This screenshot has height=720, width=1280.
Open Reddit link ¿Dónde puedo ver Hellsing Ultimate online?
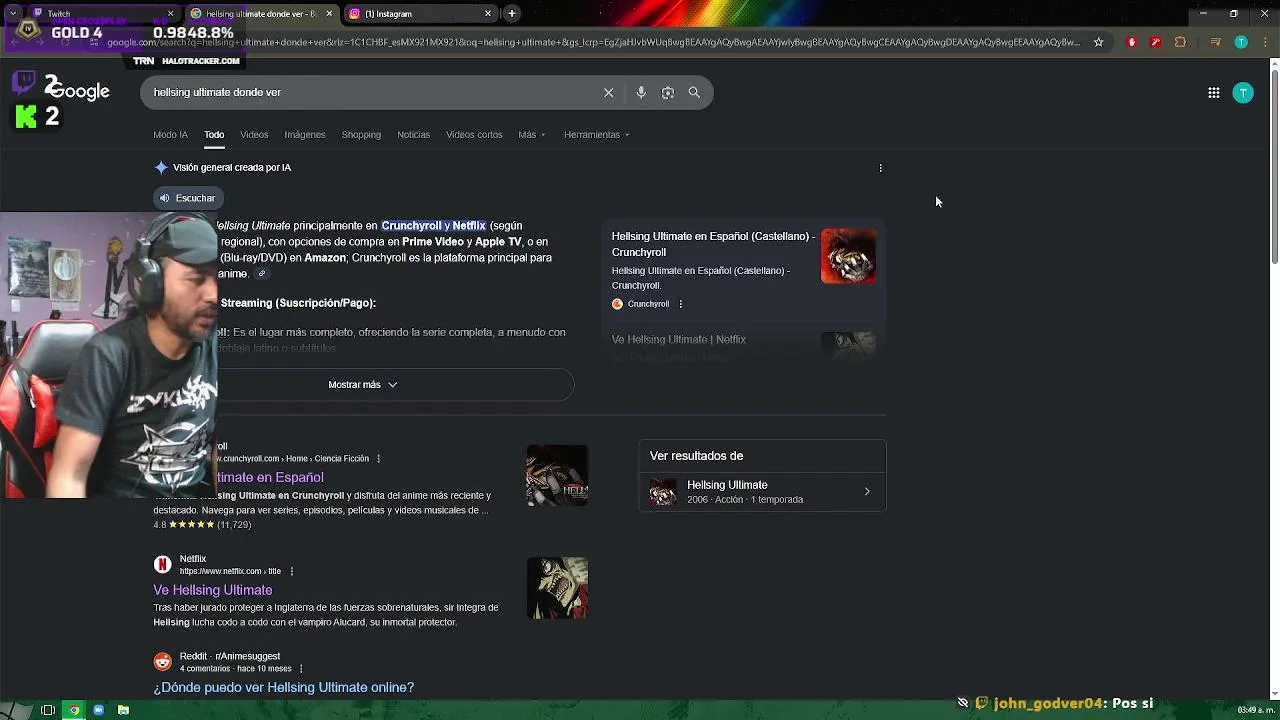(x=283, y=687)
